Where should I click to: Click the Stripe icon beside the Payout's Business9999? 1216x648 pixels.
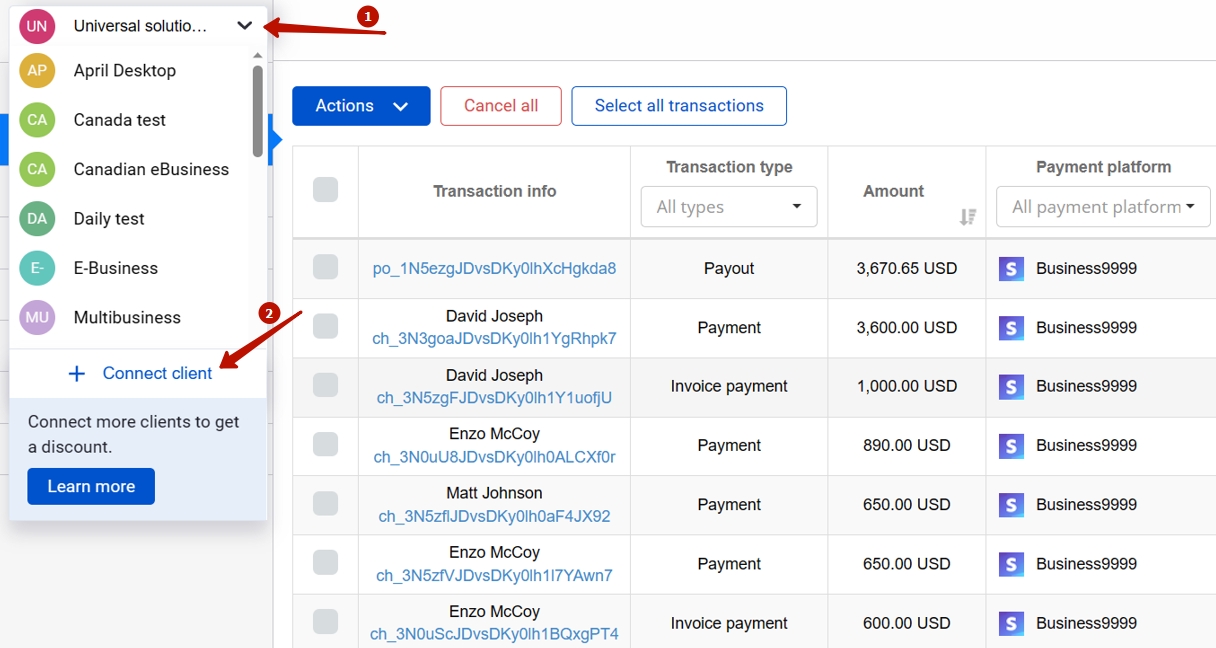point(1011,268)
